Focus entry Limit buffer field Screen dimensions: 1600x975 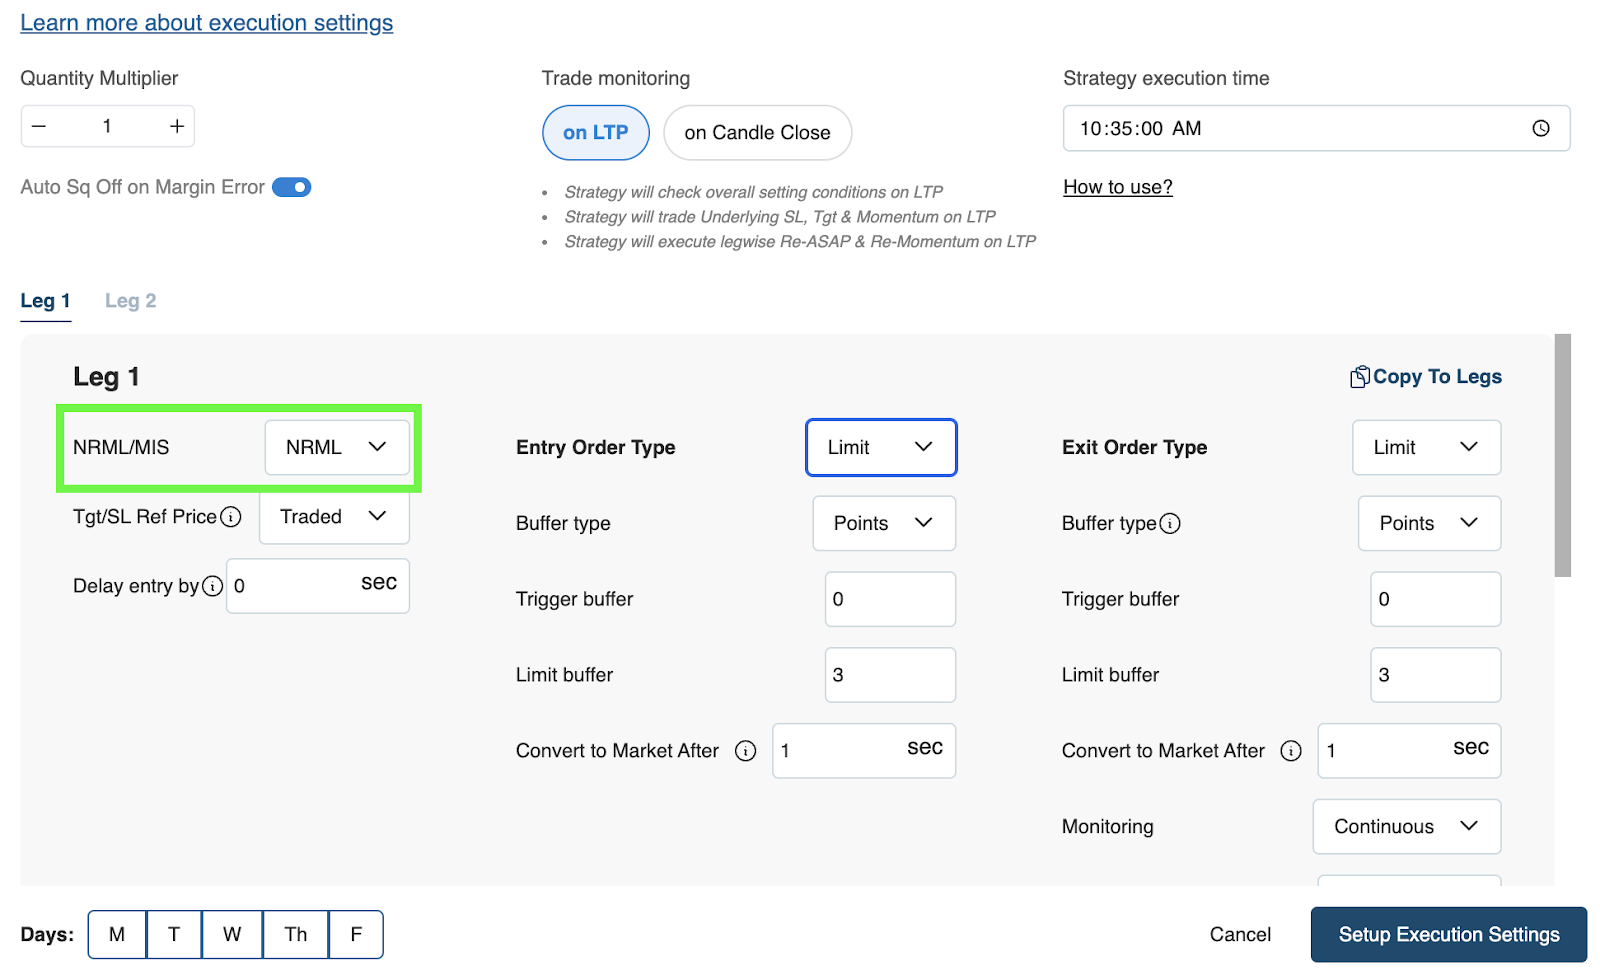click(890, 675)
